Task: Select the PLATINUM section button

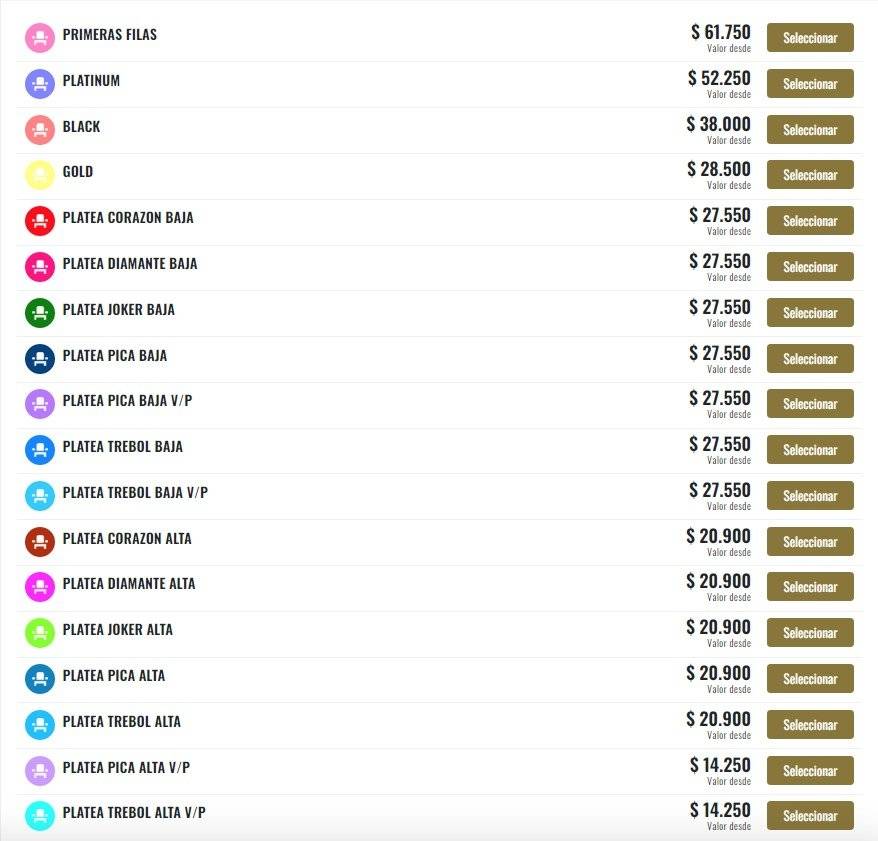Action: tap(810, 83)
